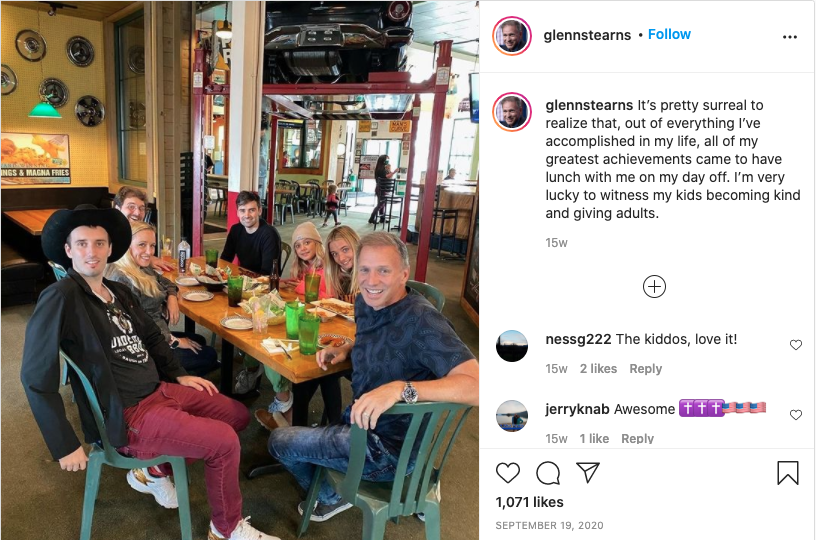Open the comment speech bubble icon
The width and height of the screenshot is (816, 540).
click(548, 473)
